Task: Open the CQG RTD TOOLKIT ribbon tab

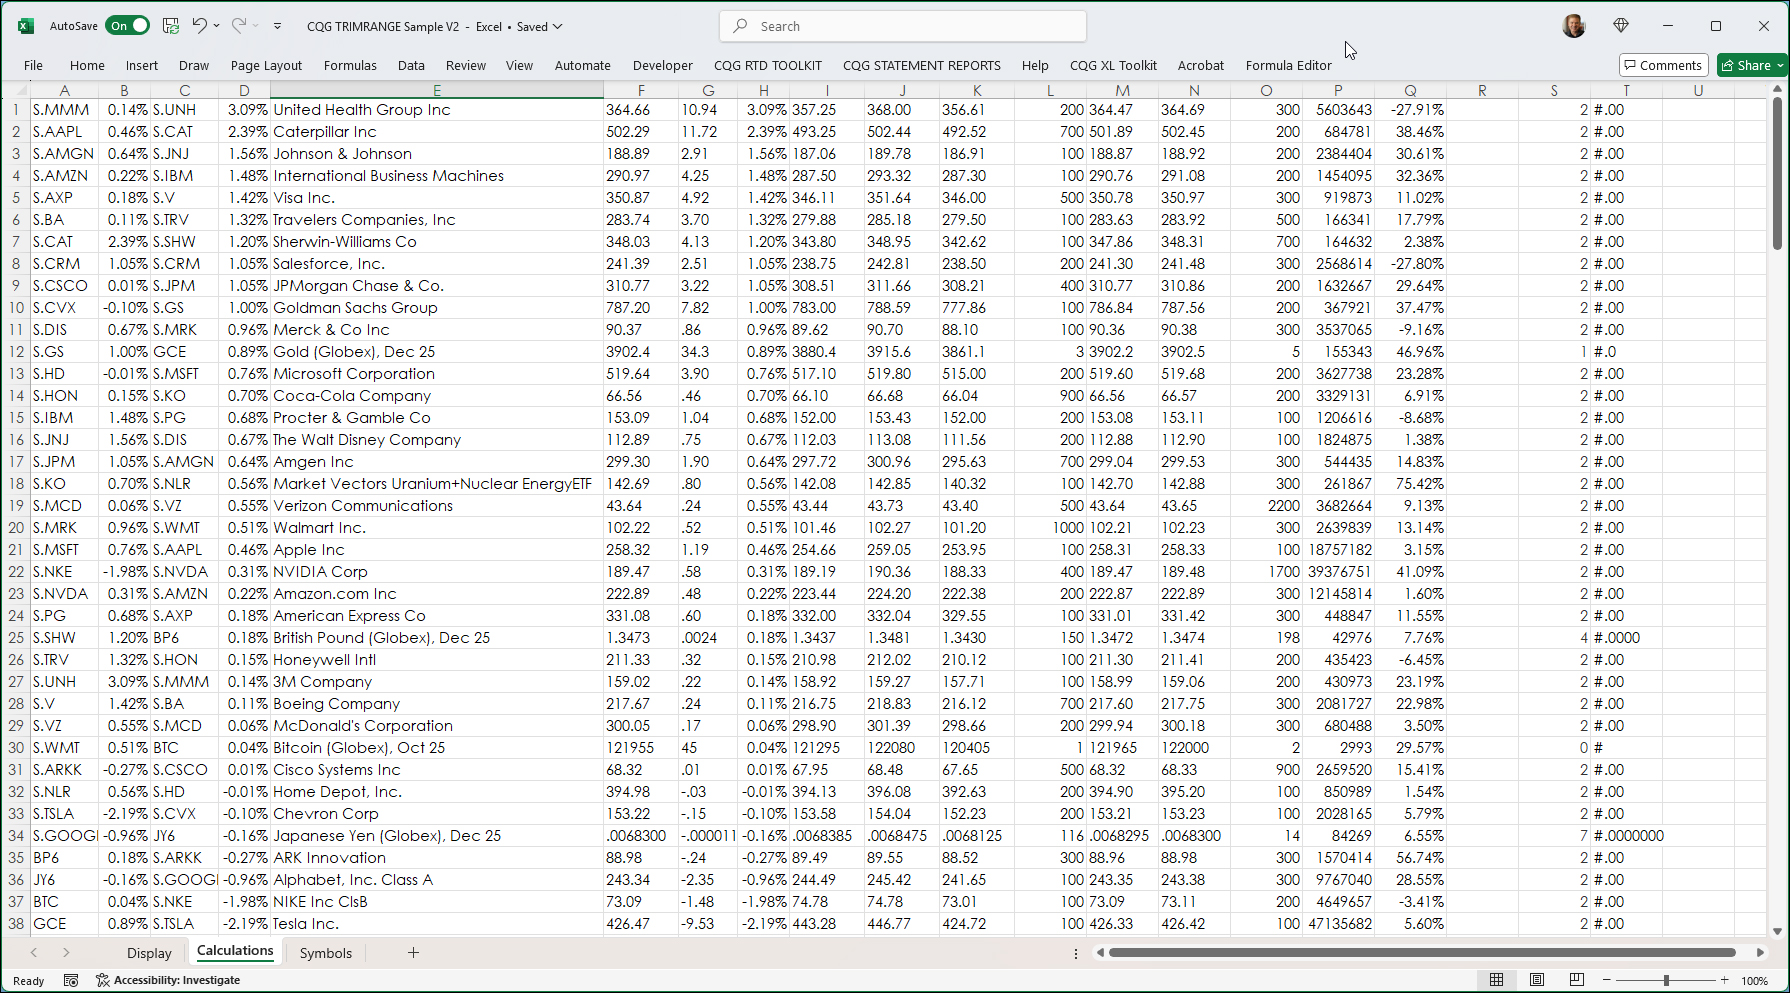Action: pos(767,65)
